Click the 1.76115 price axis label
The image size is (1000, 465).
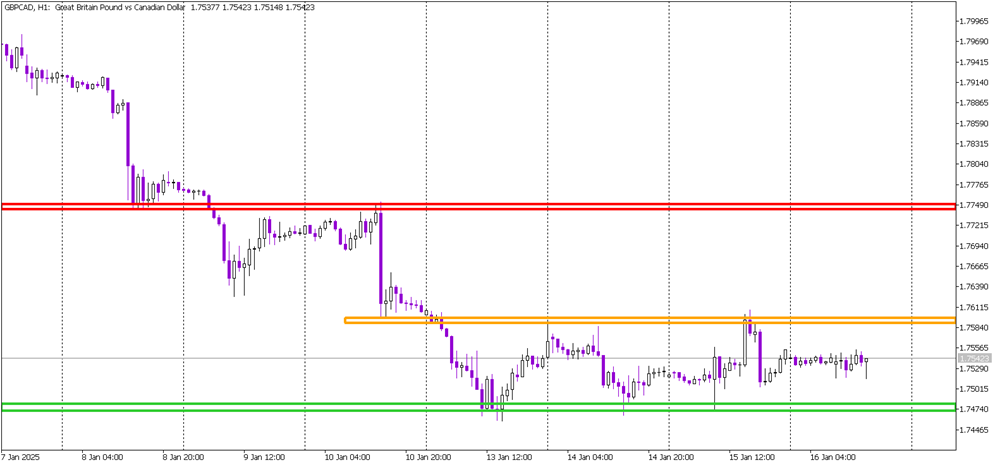click(x=975, y=307)
